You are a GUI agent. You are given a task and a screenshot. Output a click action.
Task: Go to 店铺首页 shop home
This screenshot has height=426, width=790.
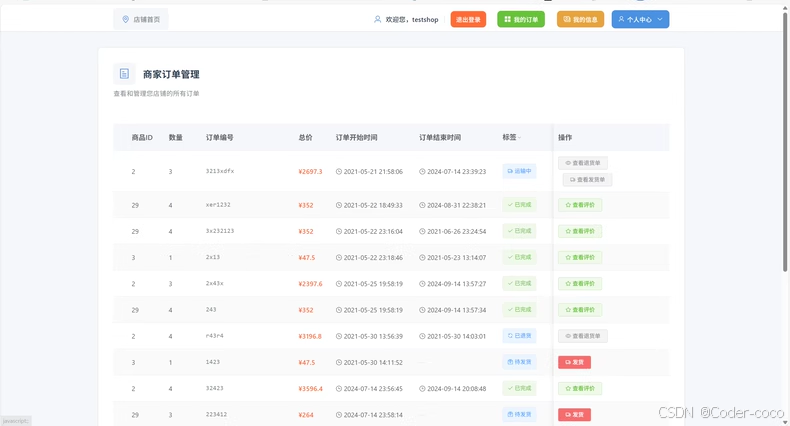pyautogui.click(x=141, y=19)
